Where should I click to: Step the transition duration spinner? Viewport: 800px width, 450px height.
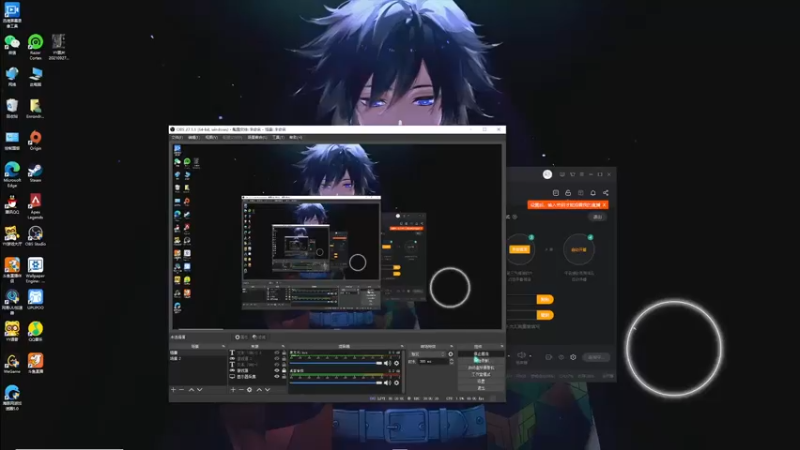pos(452,362)
